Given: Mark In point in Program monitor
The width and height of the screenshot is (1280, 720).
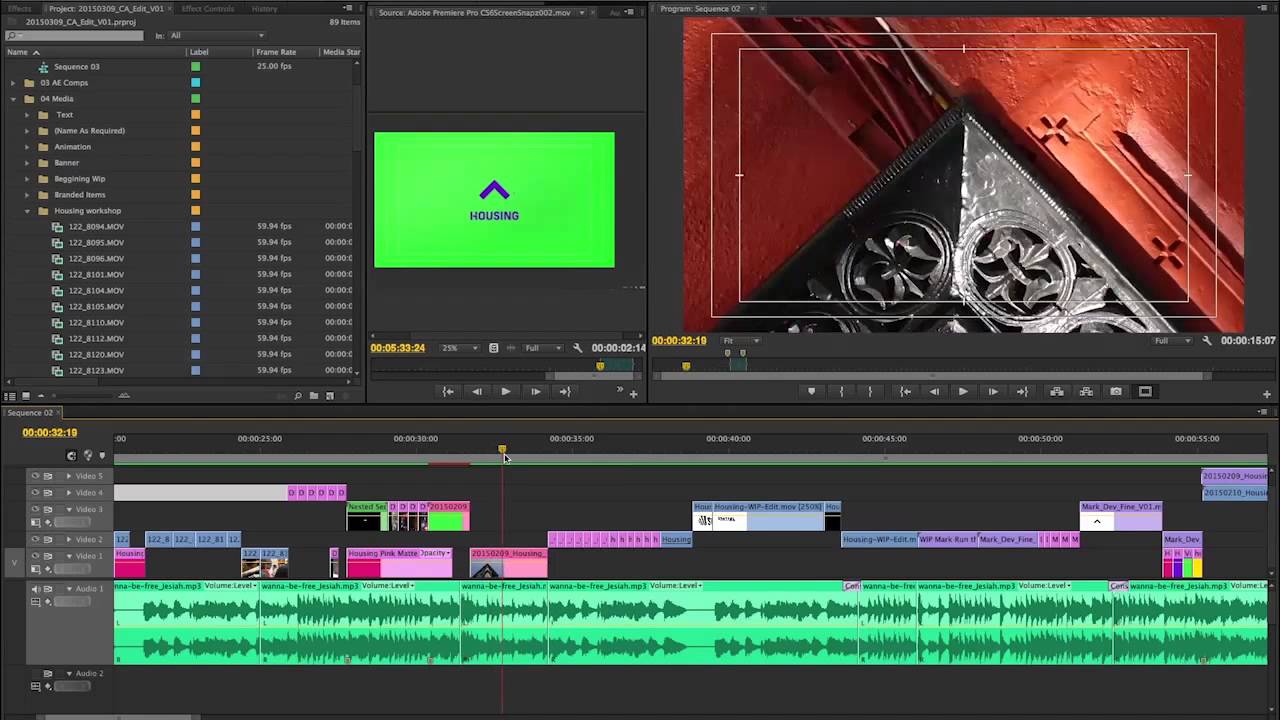Looking at the screenshot, I should (x=841, y=392).
